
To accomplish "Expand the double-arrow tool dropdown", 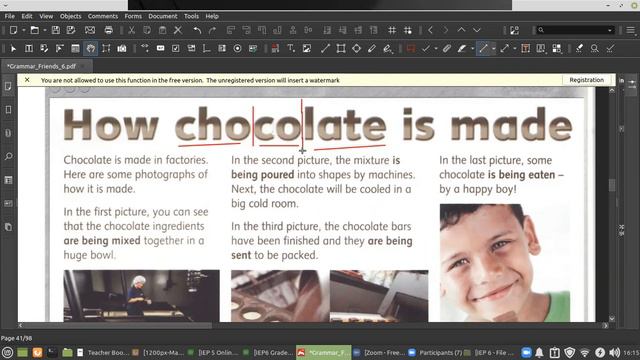I will point(515,49).
